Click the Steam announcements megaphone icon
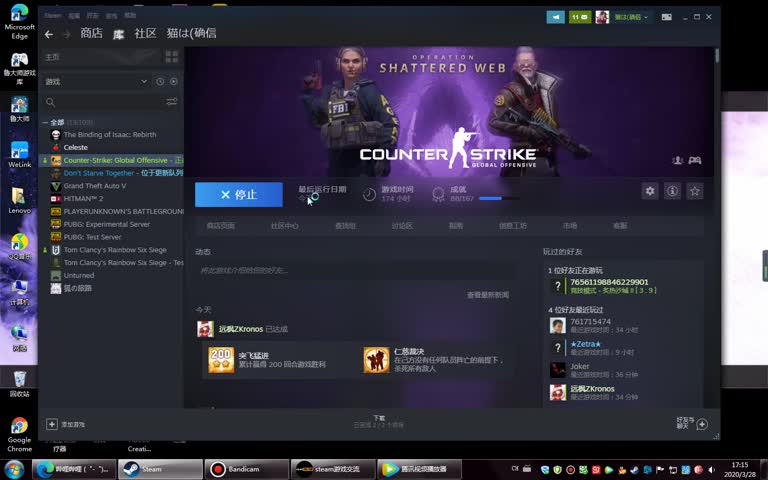The image size is (768, 480). (x=555, y=17)
